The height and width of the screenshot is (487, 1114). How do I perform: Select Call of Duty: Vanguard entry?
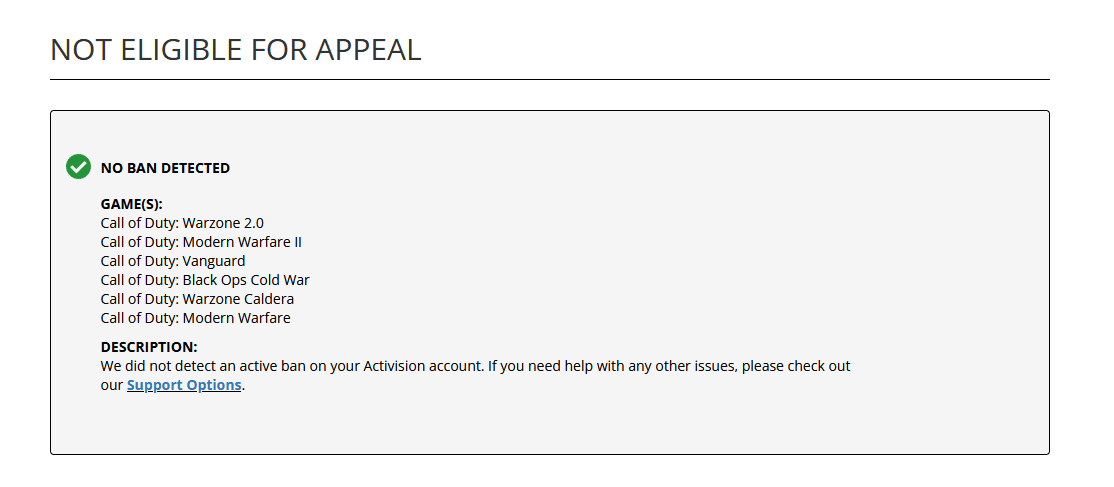tap(173, 261)
